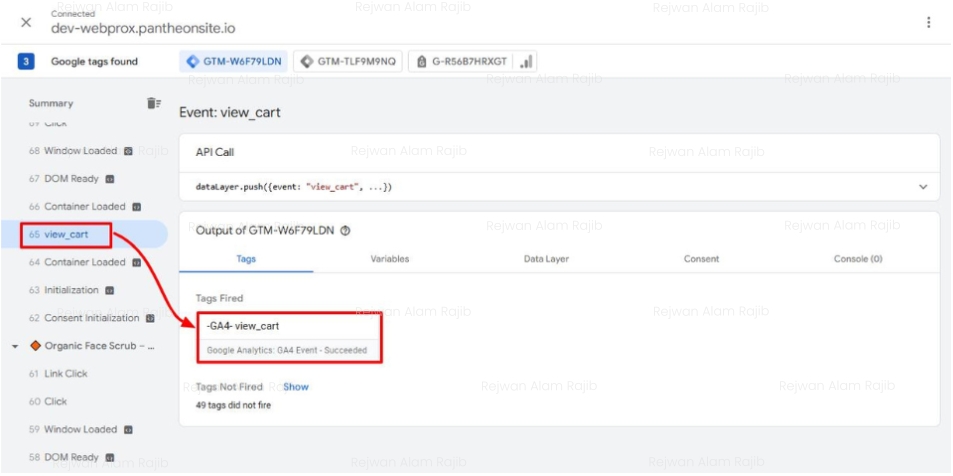953x476 pixels.
Task: Select the GTM-TLF9M9NQ container chip
Action: pos(349,62)
